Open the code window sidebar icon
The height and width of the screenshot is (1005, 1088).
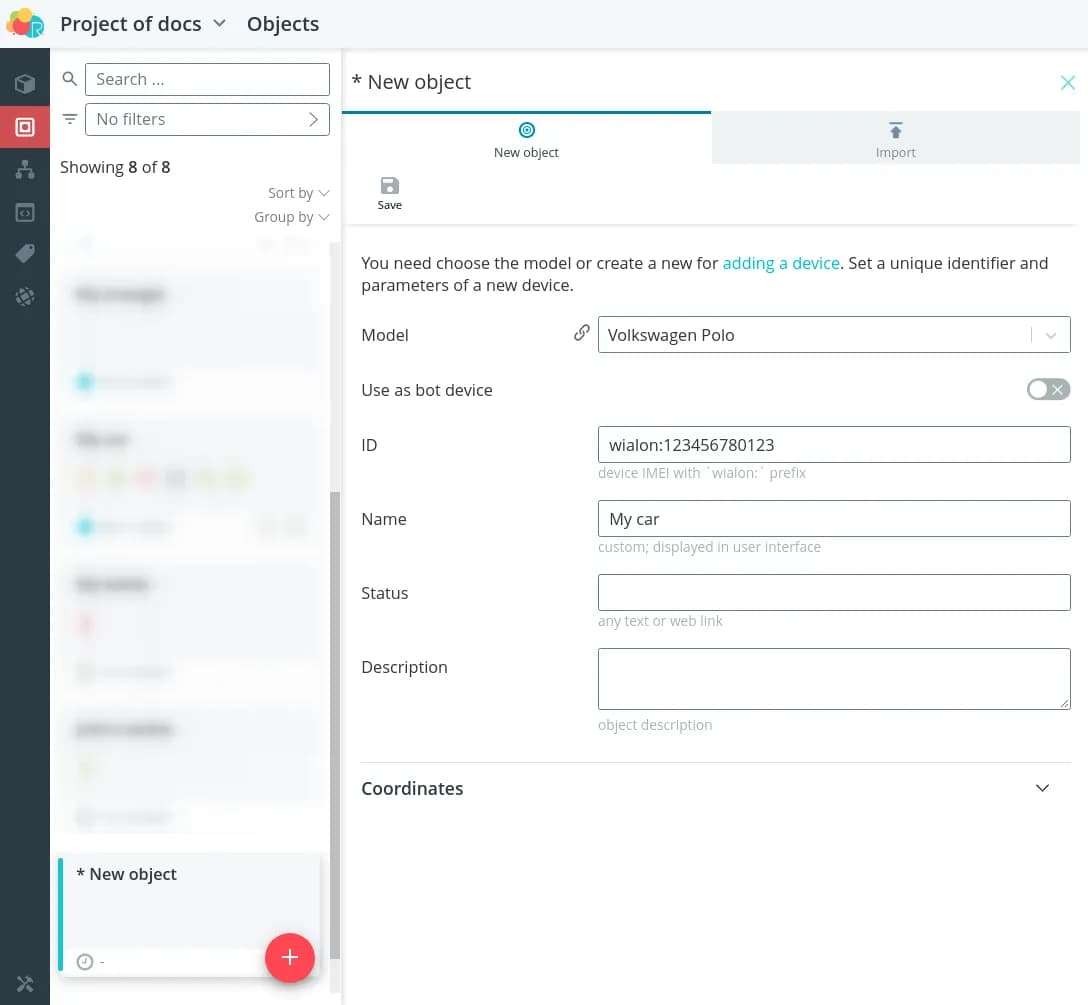(x=25, y=212)
